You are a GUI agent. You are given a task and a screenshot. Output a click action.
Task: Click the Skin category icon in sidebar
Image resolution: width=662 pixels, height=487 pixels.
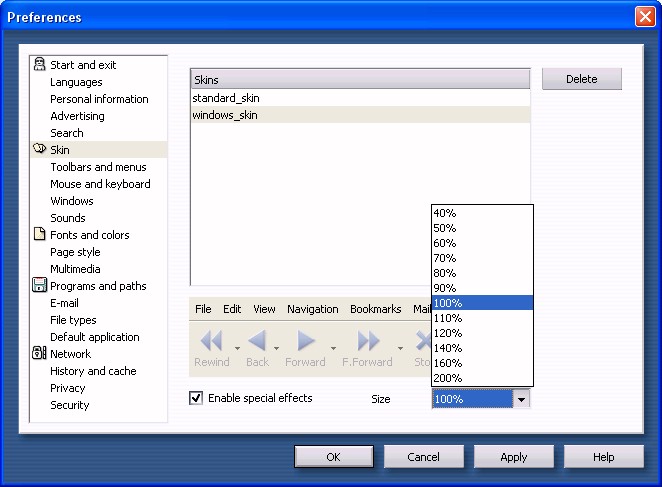pos(40,150)
